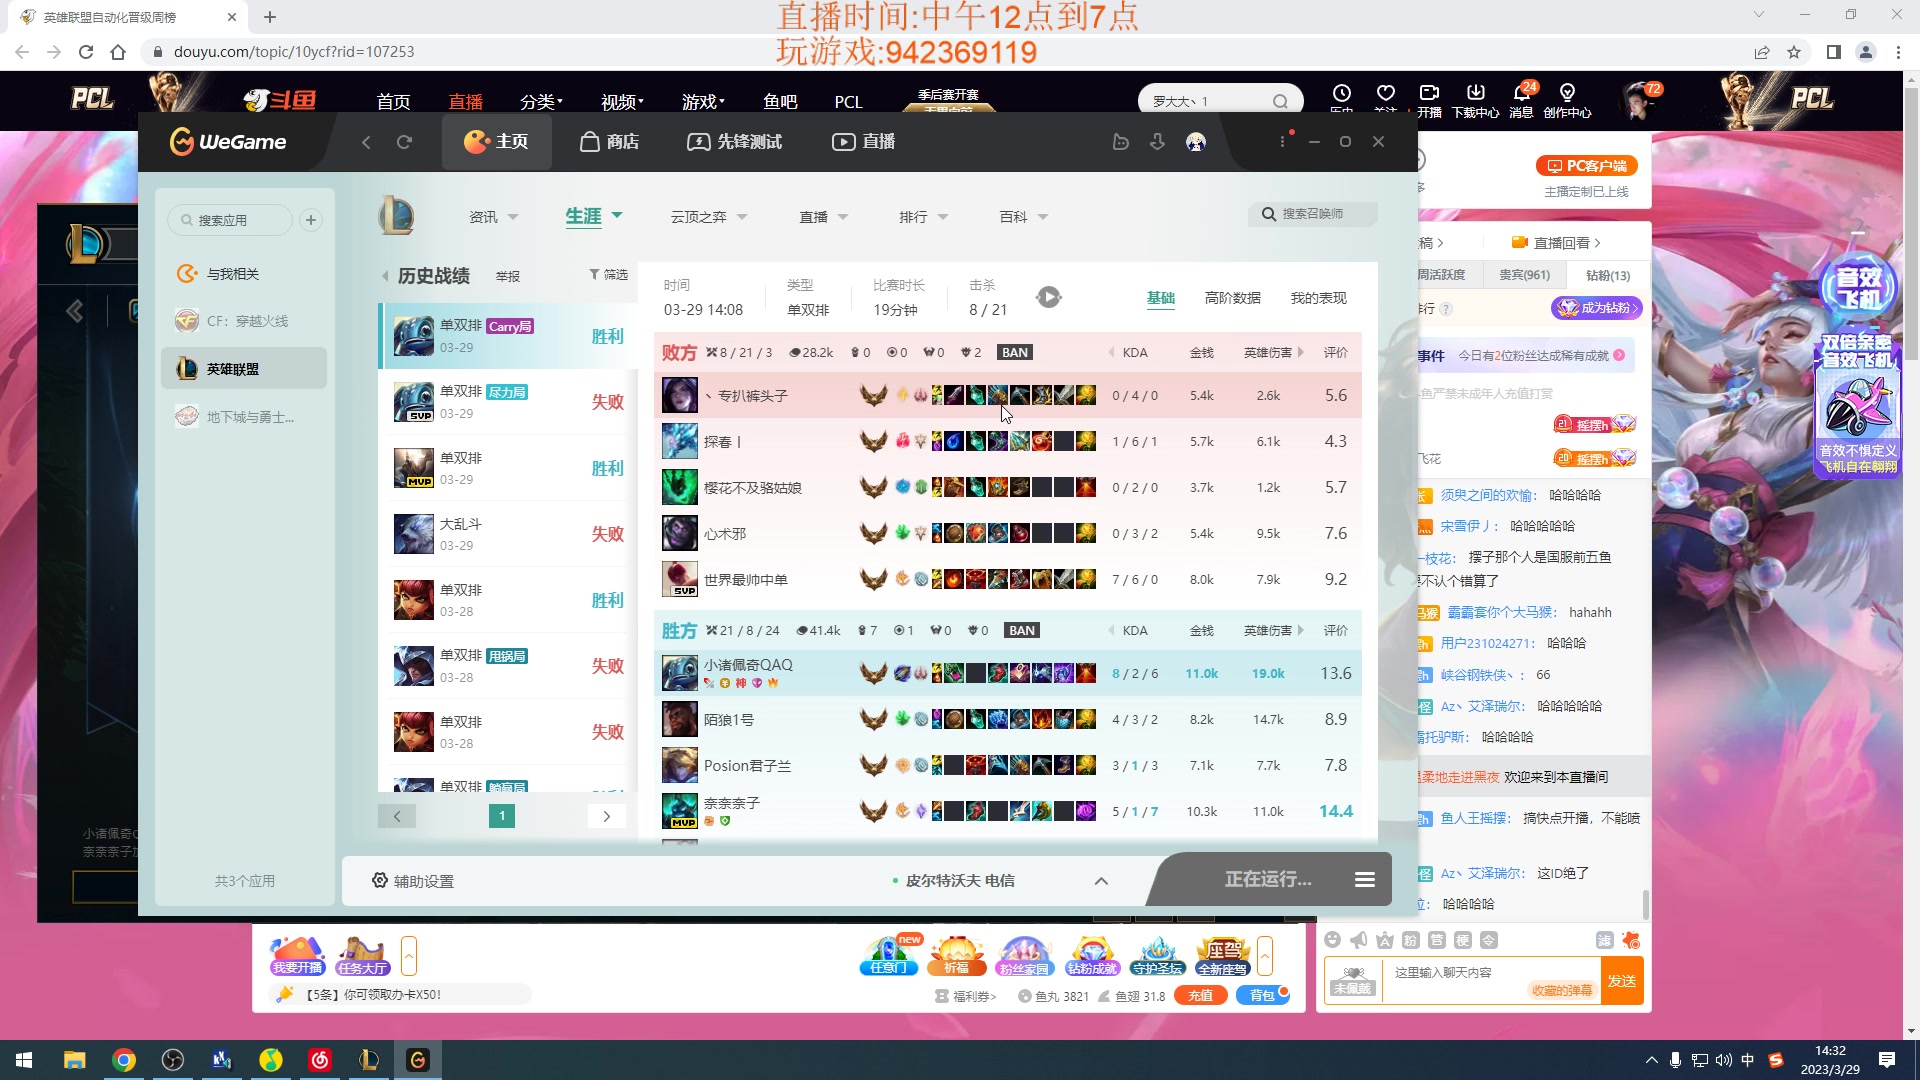1920x1080 pixels.
Task: Open WeGame user avatar menu
Action: [x=1196, y=142]
